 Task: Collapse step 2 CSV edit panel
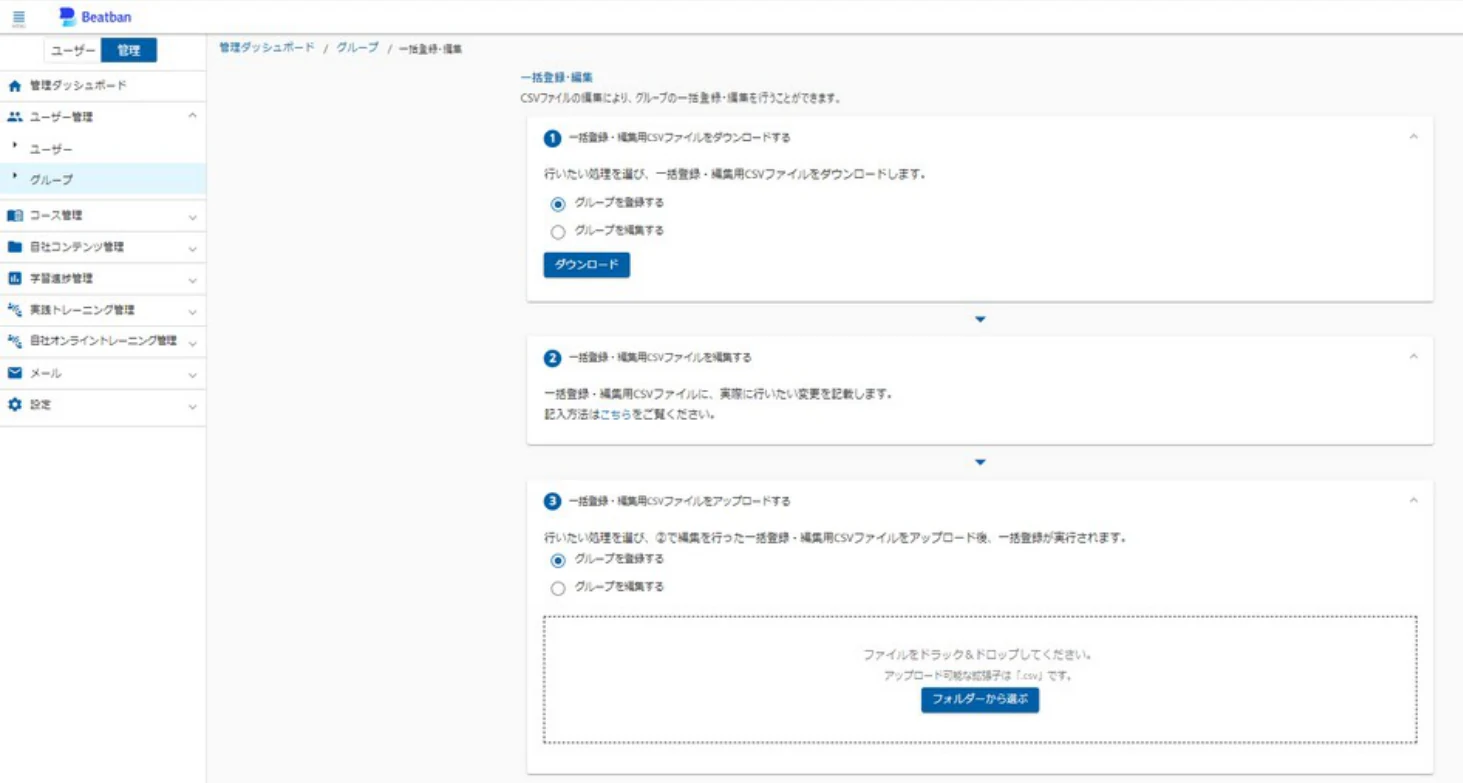1413,357
